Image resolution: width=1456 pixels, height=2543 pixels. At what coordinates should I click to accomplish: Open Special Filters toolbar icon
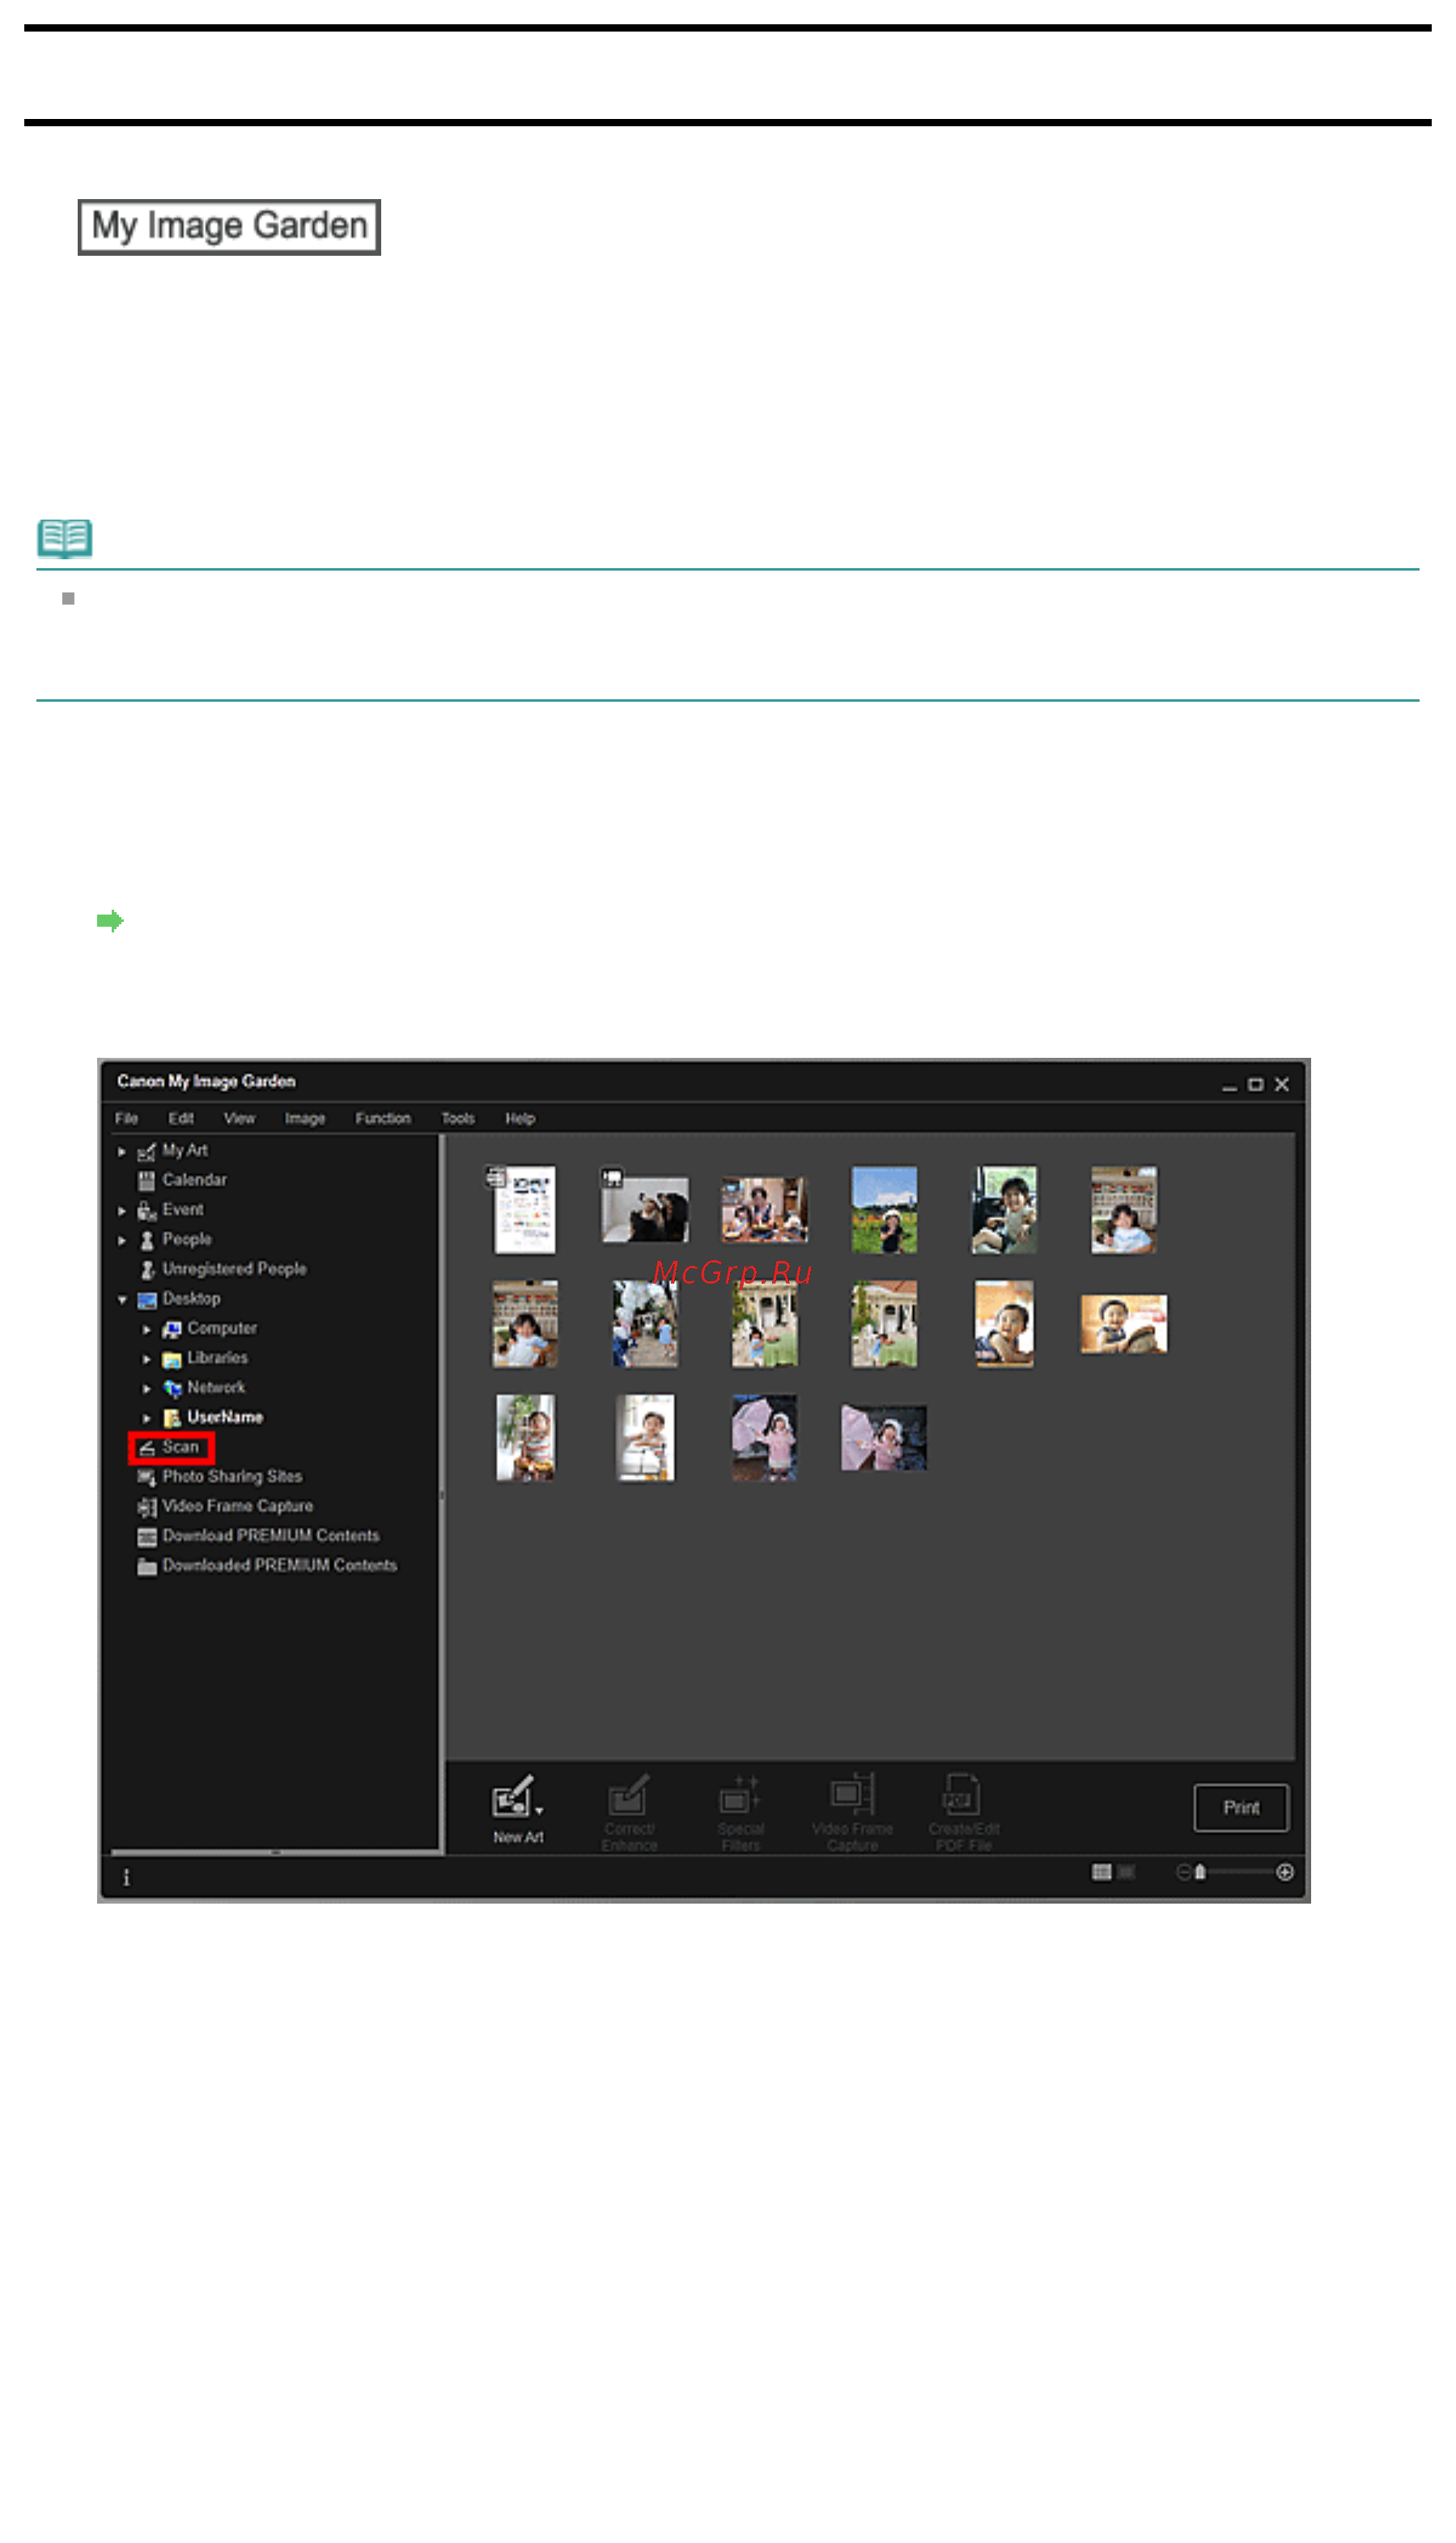(740, 1796)
